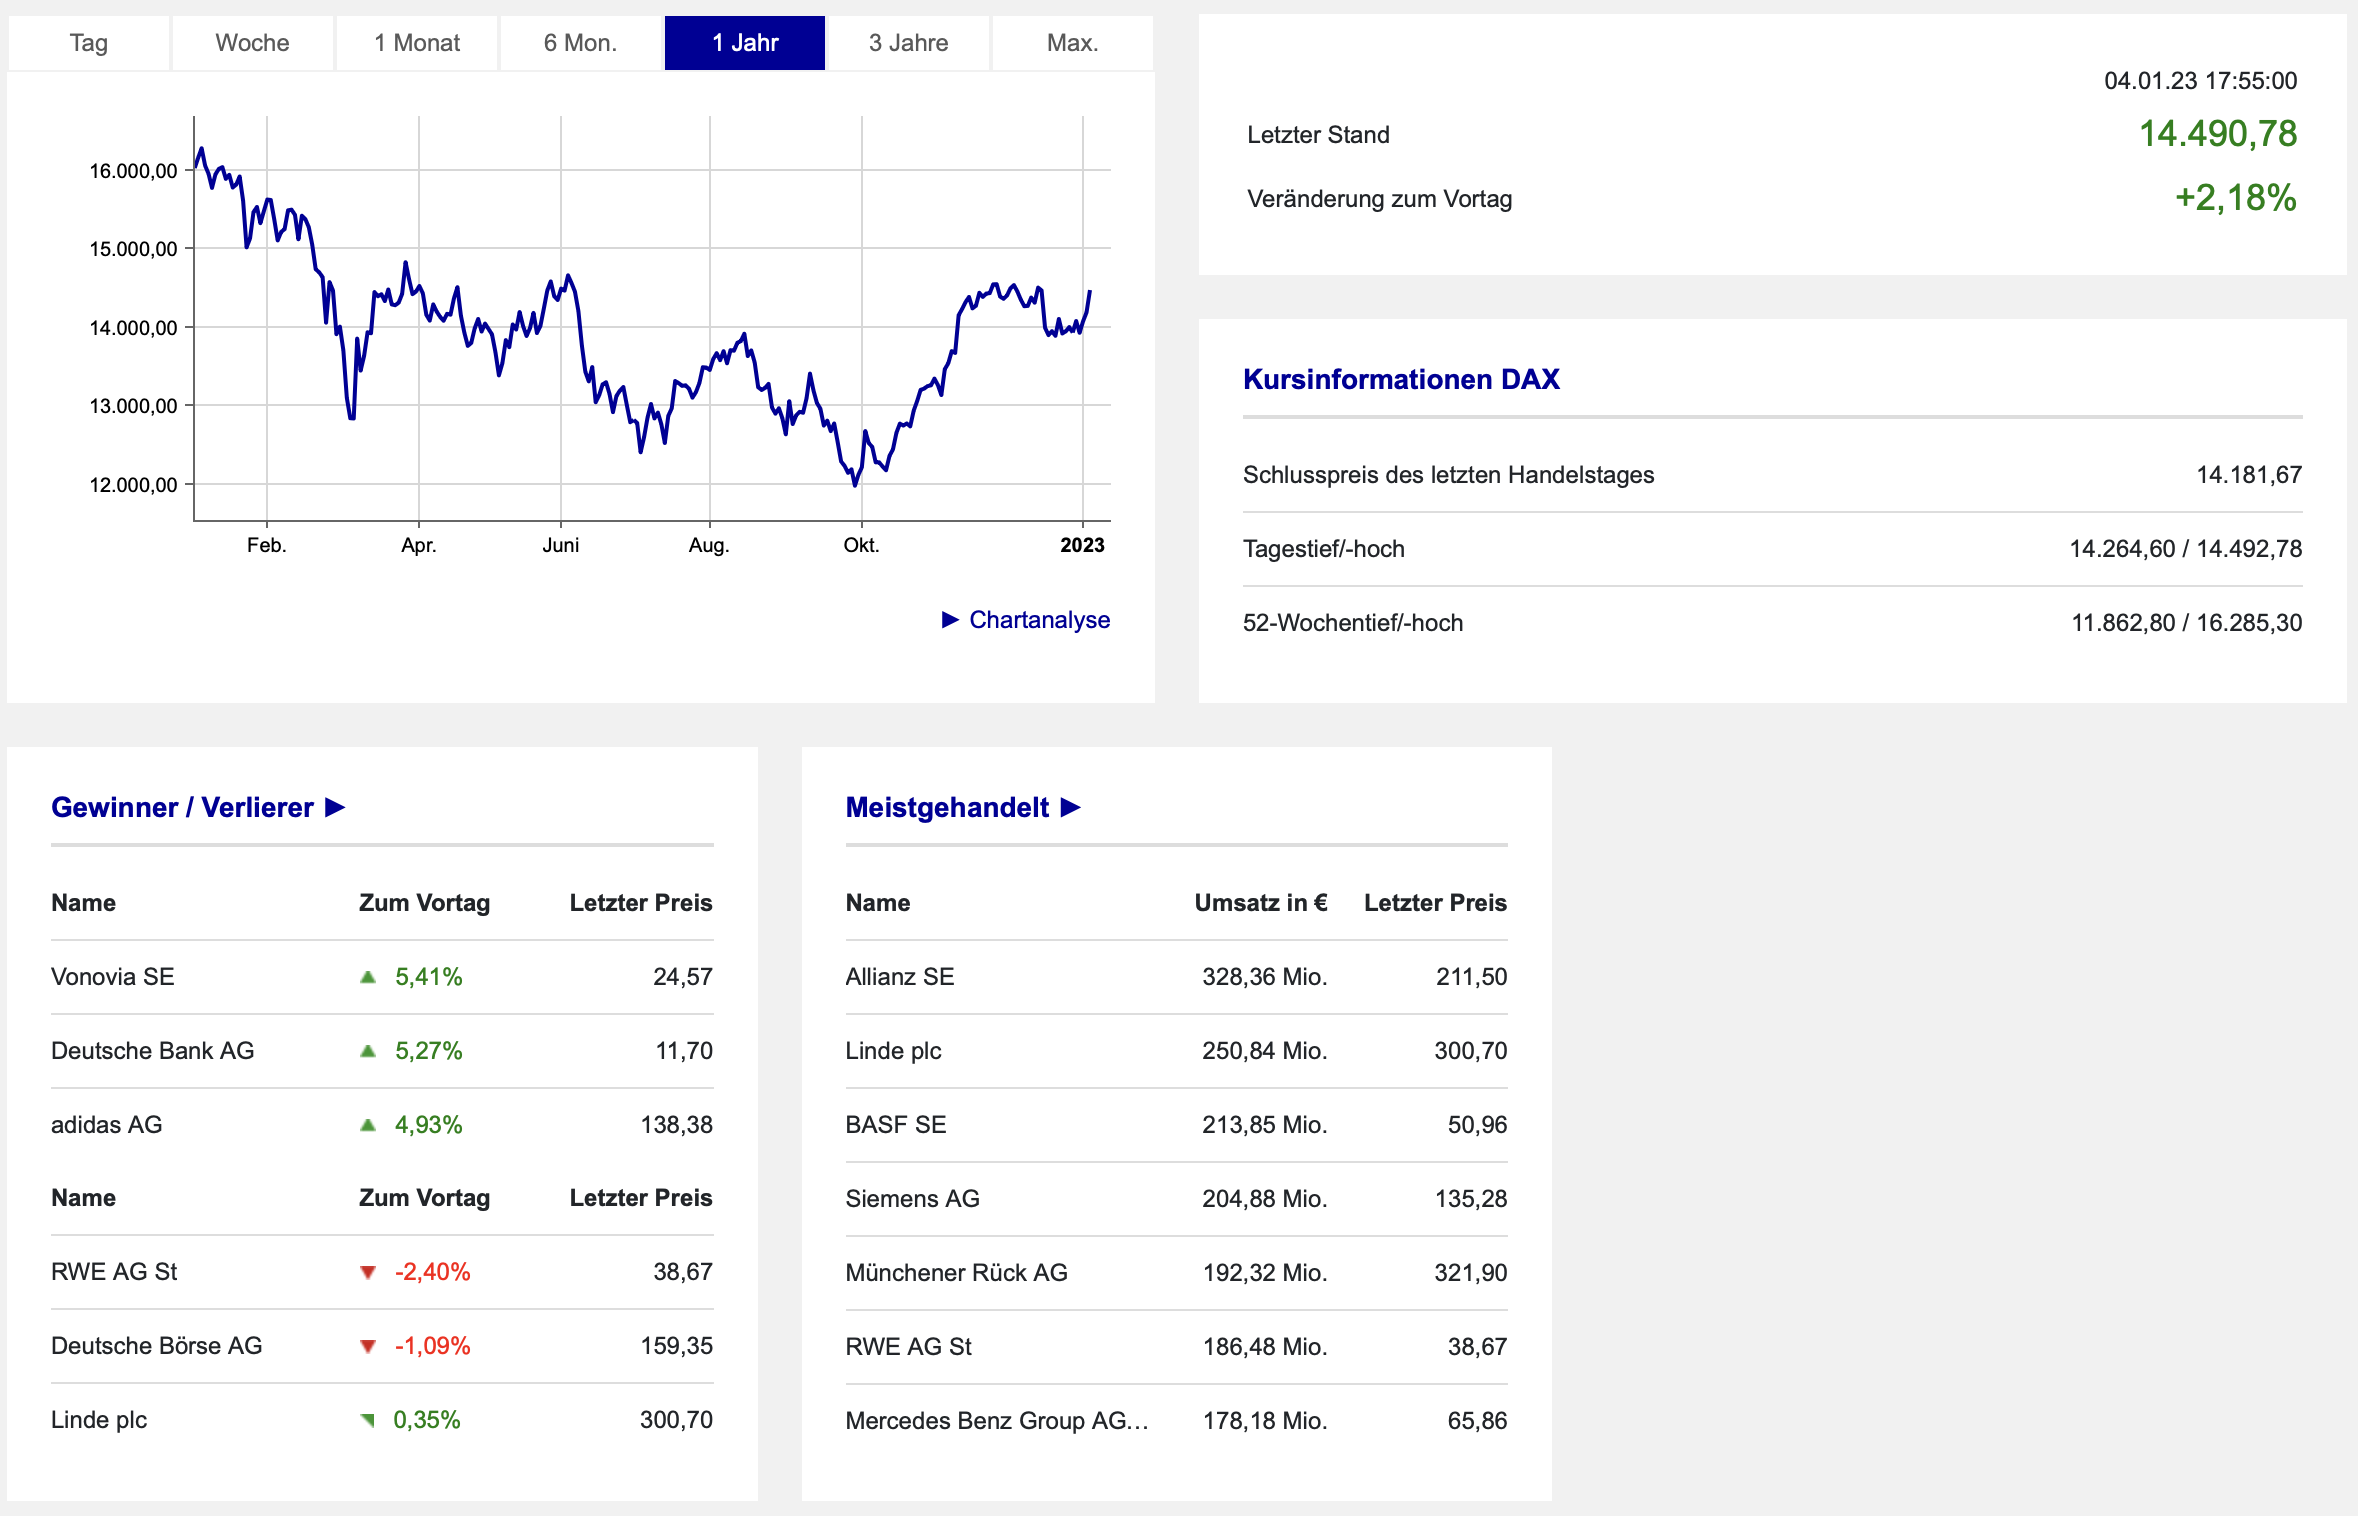Click the triangle icon before Chartanalyse

950,620
